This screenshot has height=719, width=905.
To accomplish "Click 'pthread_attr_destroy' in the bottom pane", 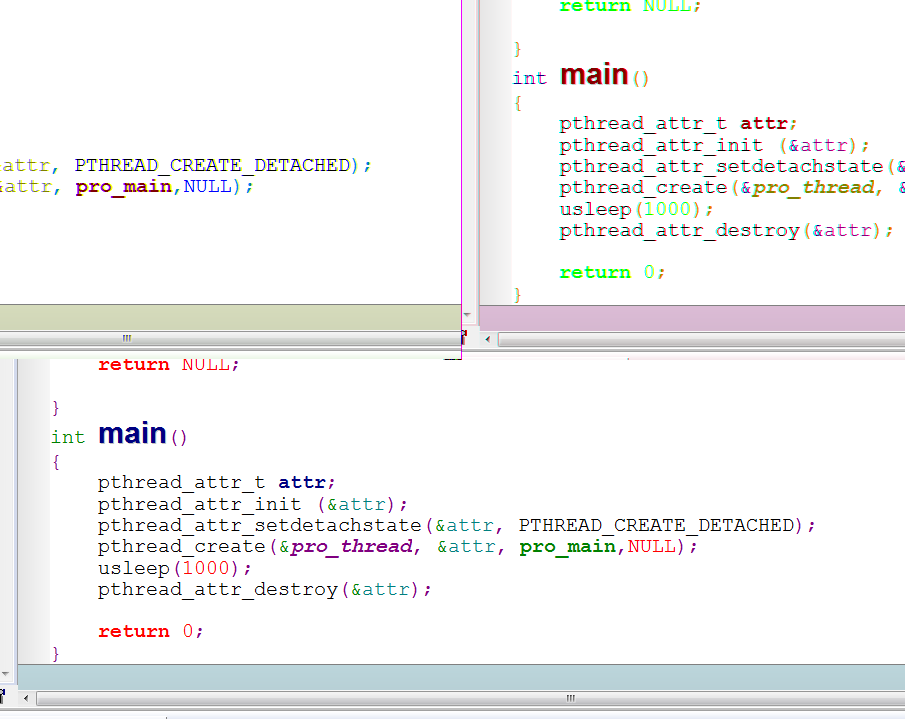I will point(218,590).
